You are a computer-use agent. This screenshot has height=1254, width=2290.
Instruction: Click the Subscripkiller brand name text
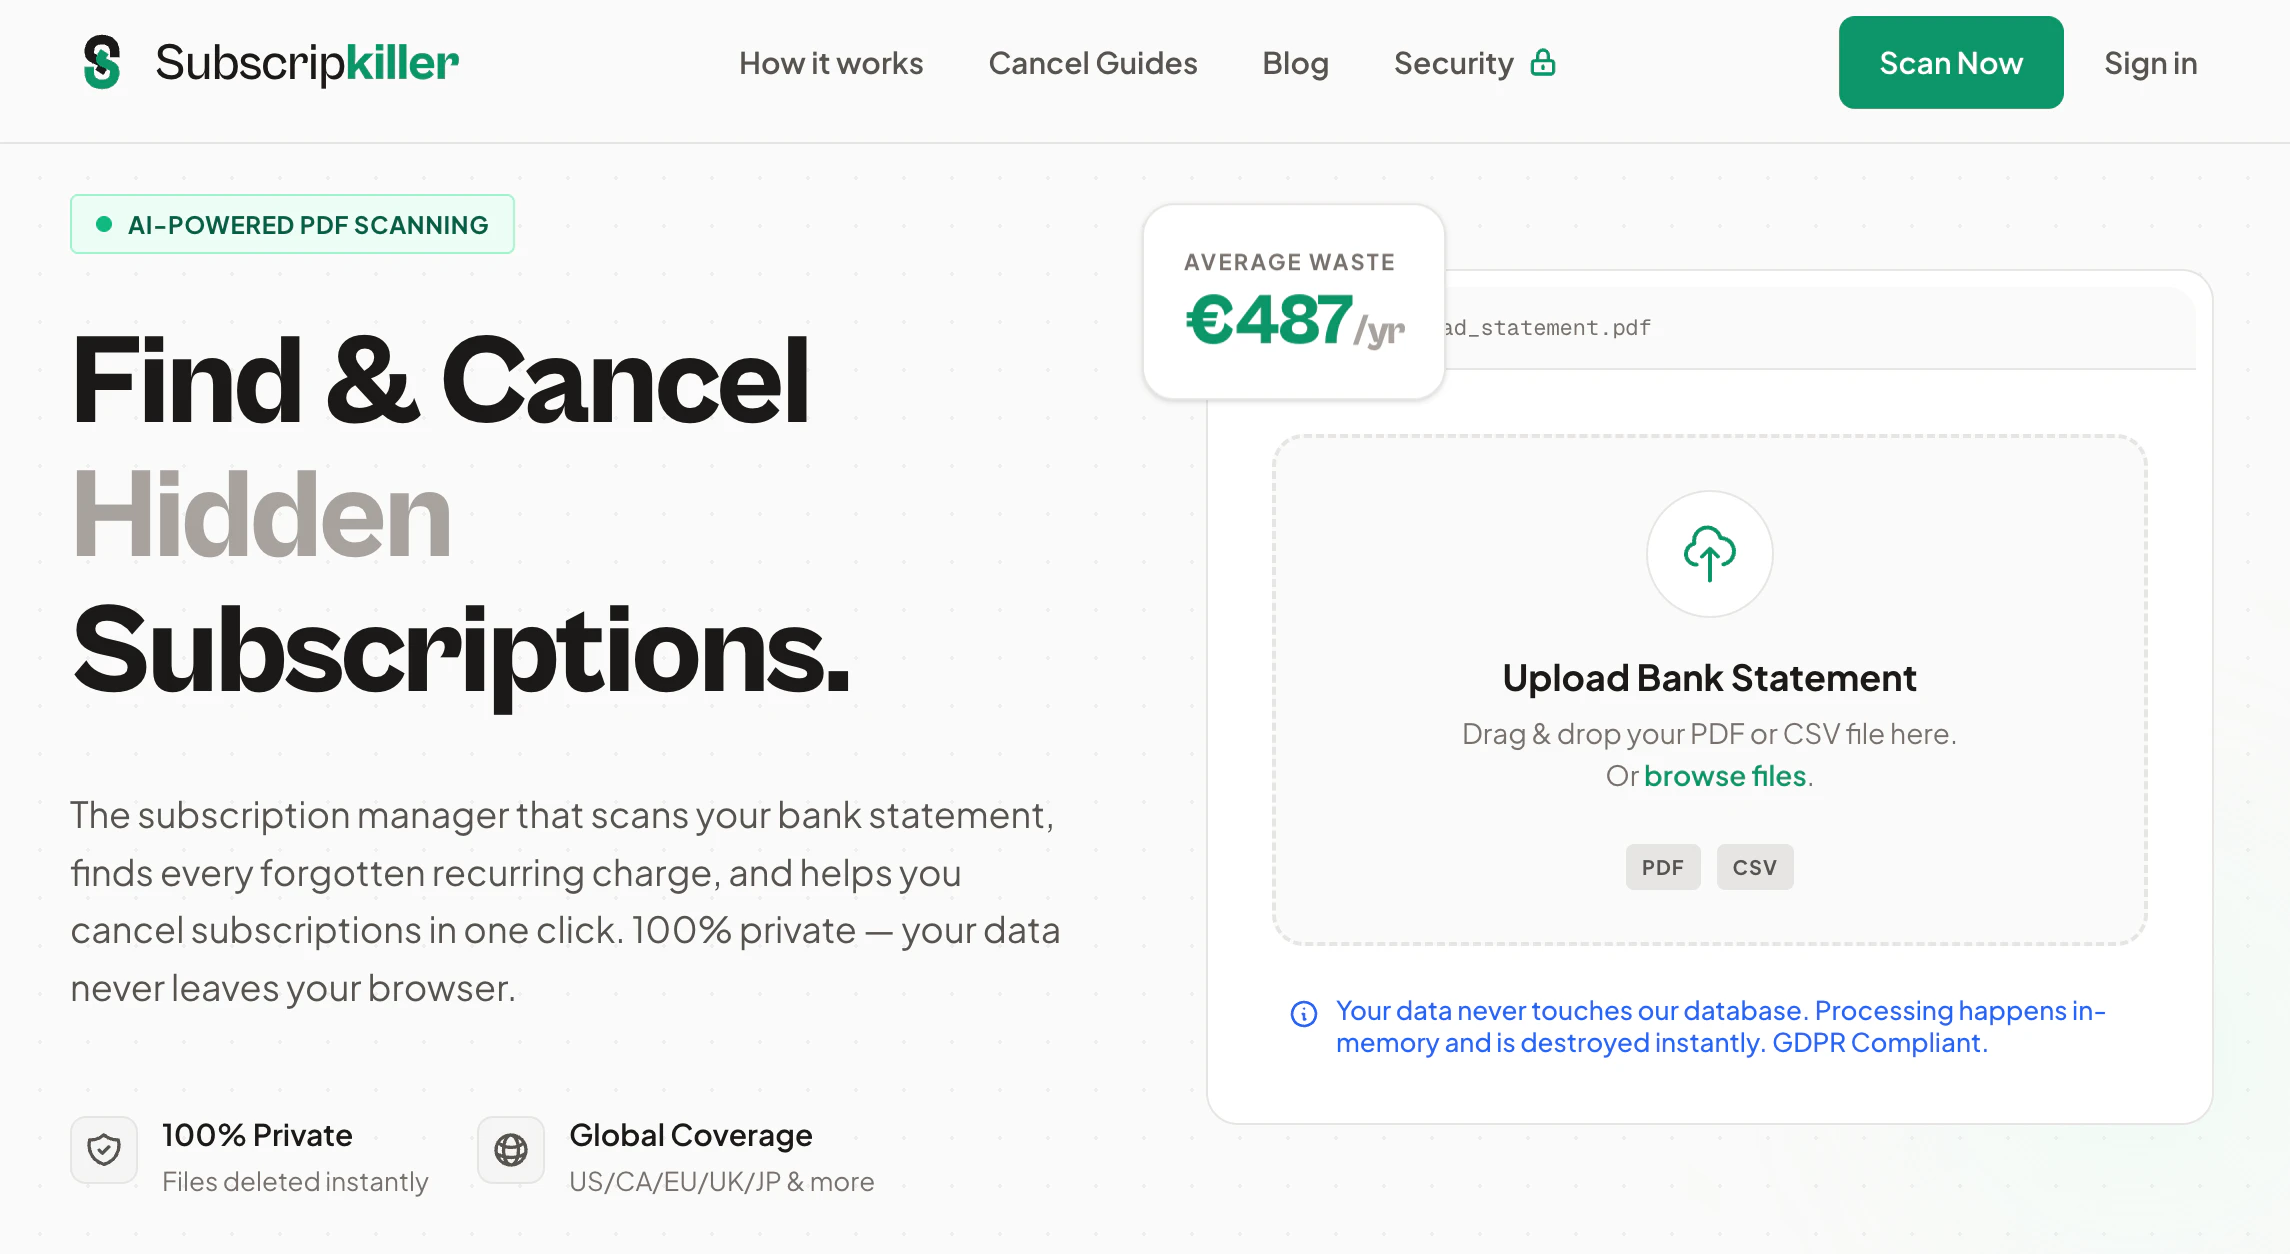coord(307,63)
